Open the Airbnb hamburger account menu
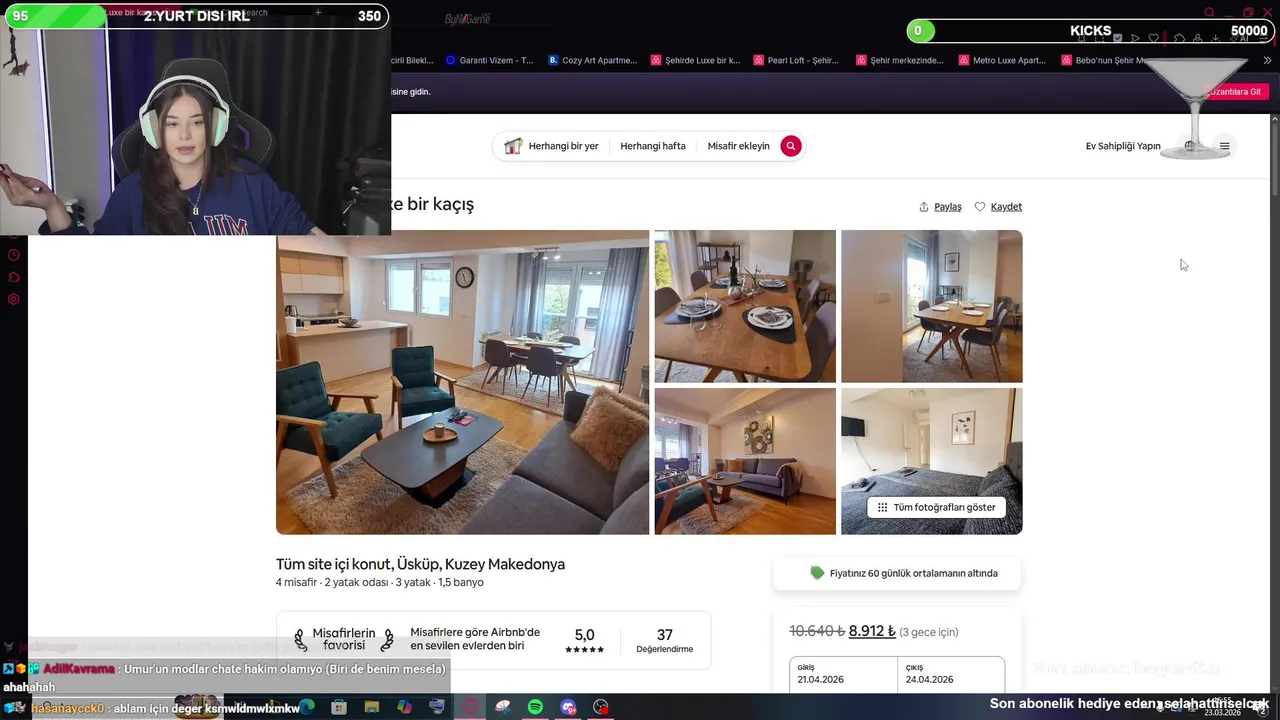The height and width of the screenshot is (720, 1280). (x=1225, y=146)
